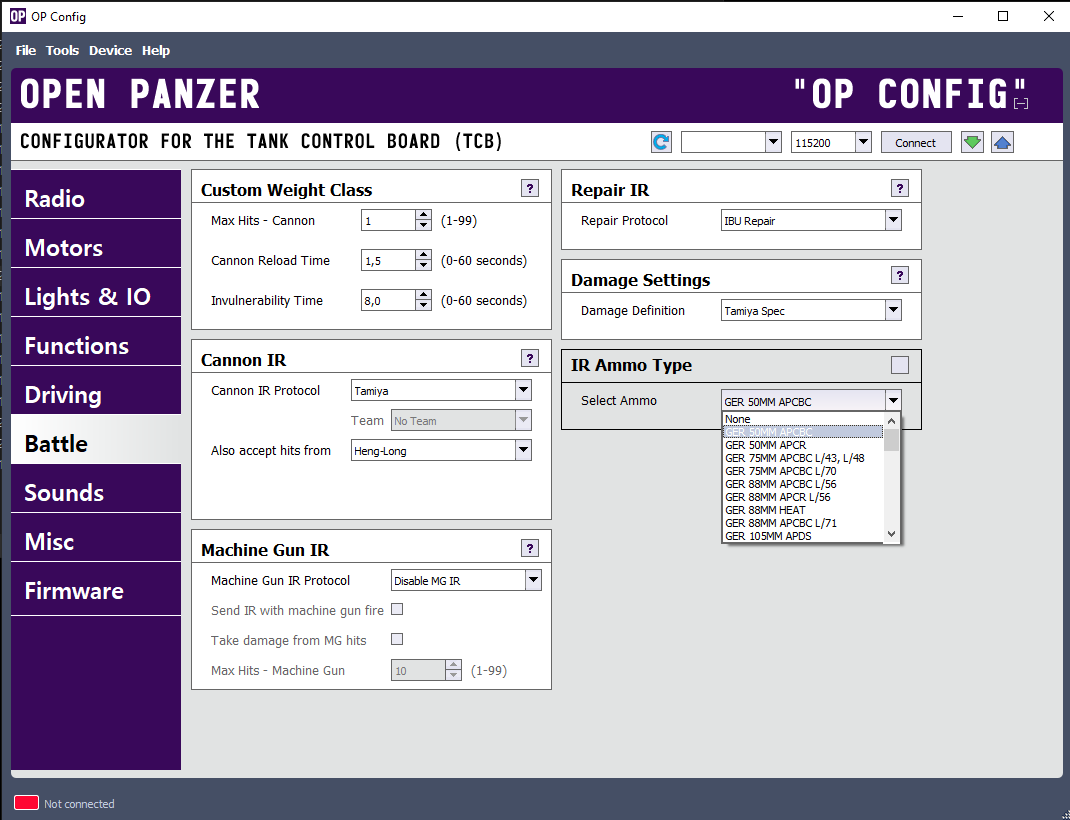The height and width of the screenshot is (820, 1070).
Task: Toggle Take damage from MG hits
Action: [397, 639]
